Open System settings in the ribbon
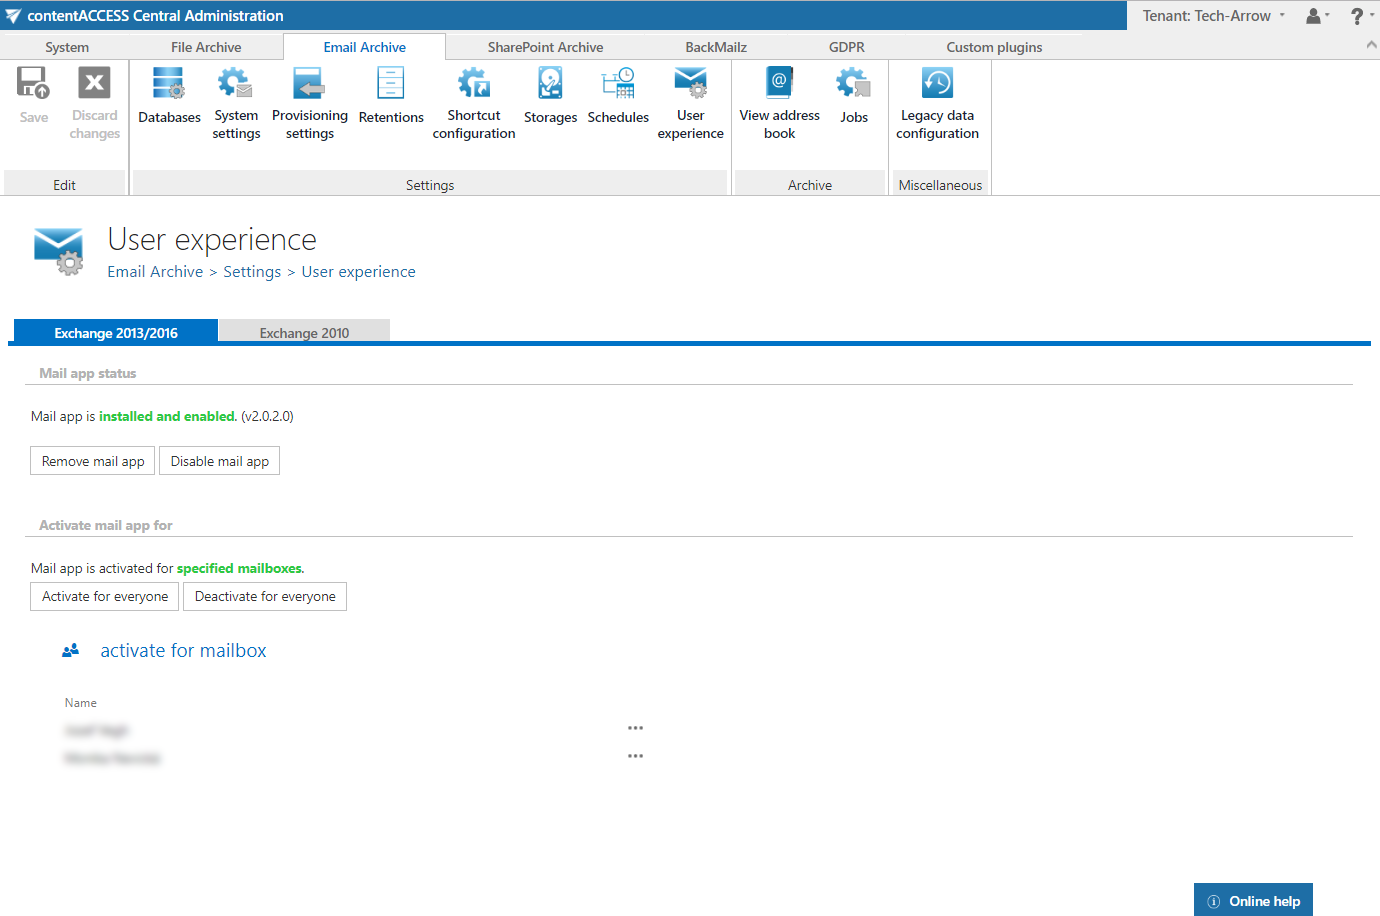The width and height of the screenshot is (1380, 916). pos(236,104)
